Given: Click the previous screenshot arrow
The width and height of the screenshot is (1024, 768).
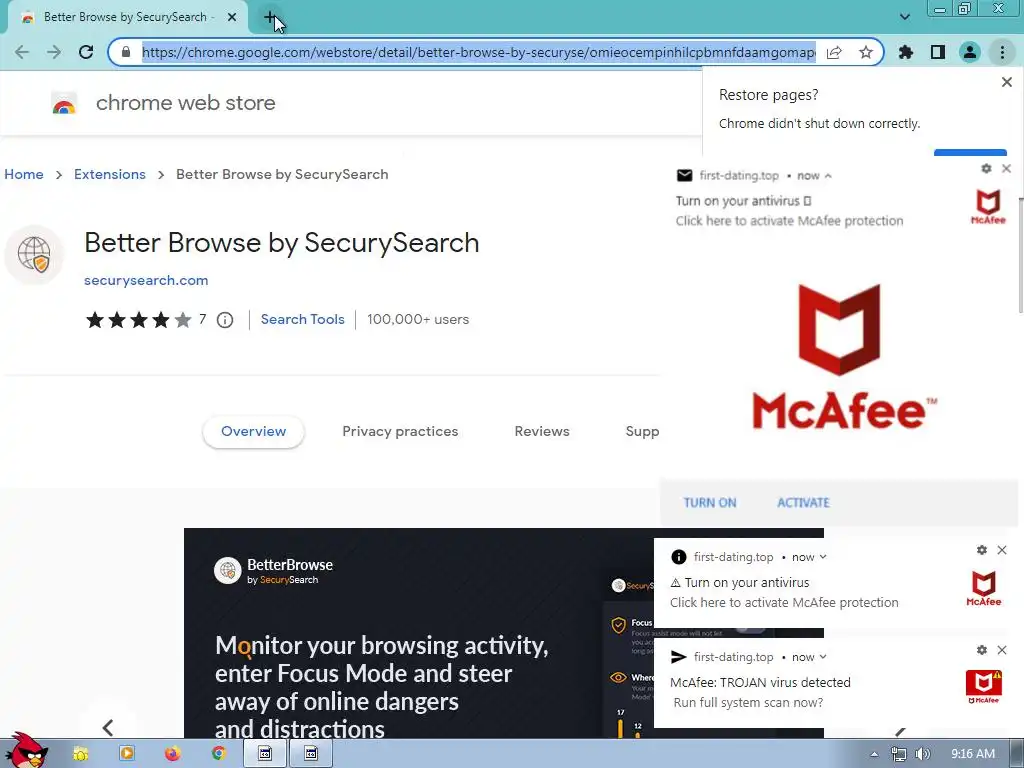Looking at the screenshot, I should pyautogui.click(x=108, y=727).
